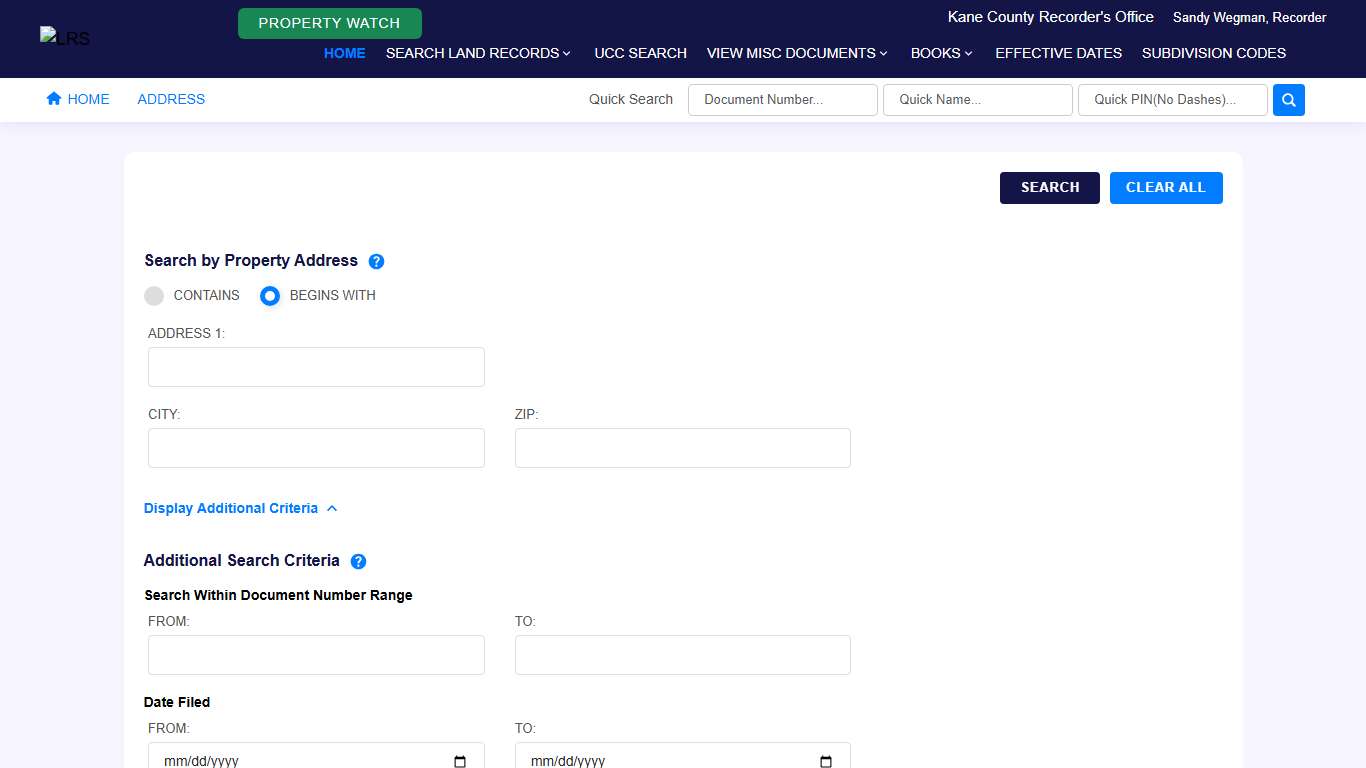1366x768 pixels.
Task: Click the help icon beside Search by Property Address
Action: coord(376,261)
